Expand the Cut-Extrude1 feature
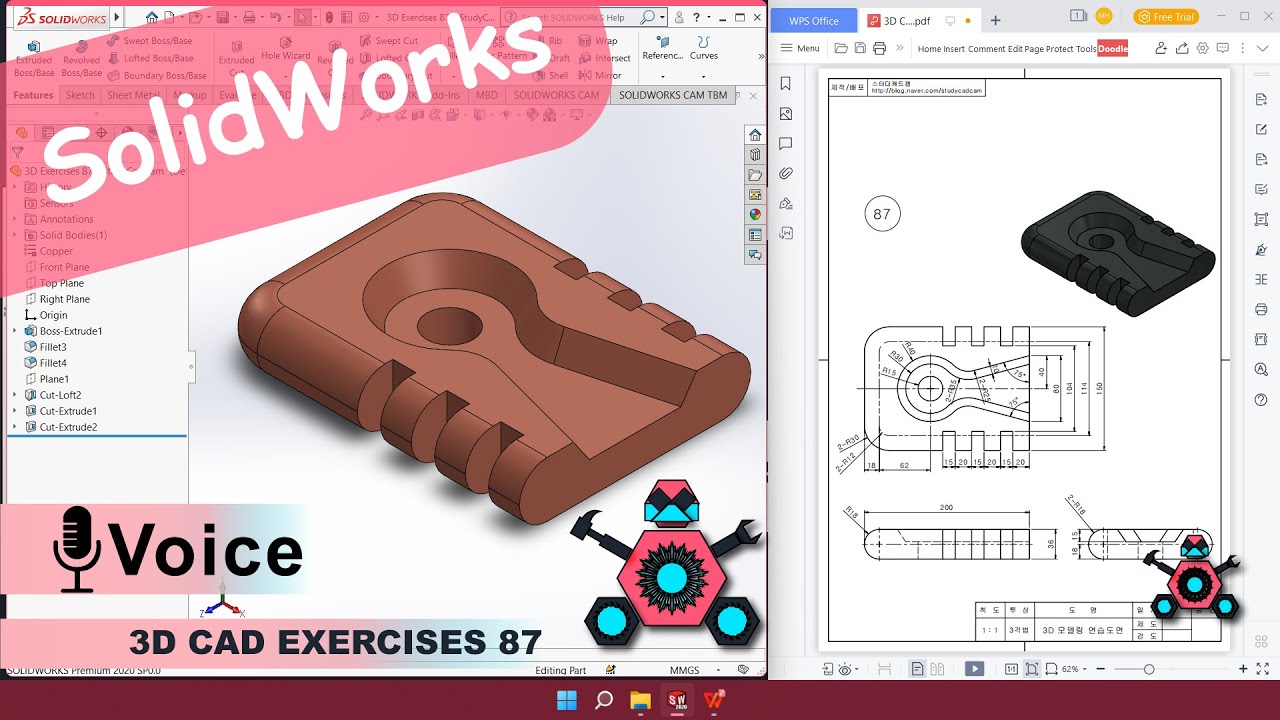The height and width of the screenshot is (720, 1280). pyautogui.click(x=14, y=411)
